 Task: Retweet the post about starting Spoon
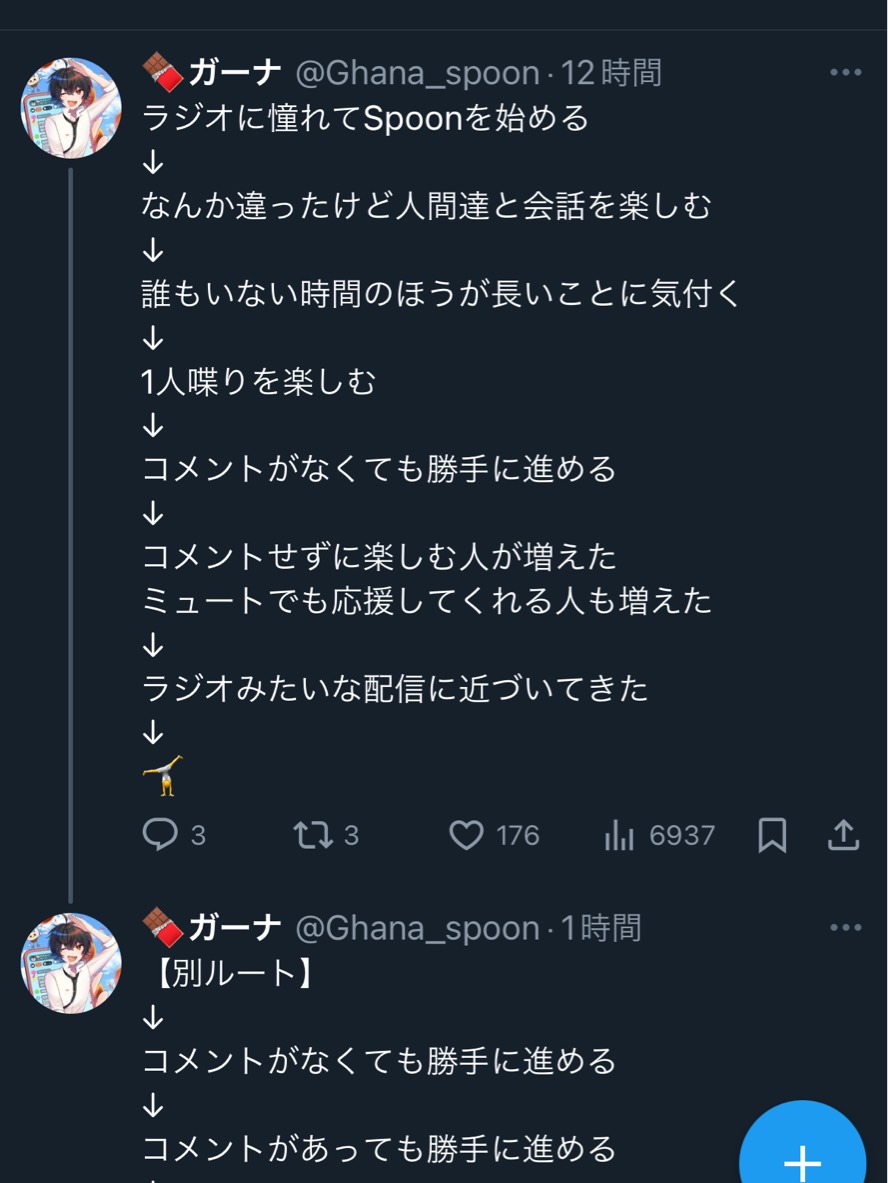point(313,834)
